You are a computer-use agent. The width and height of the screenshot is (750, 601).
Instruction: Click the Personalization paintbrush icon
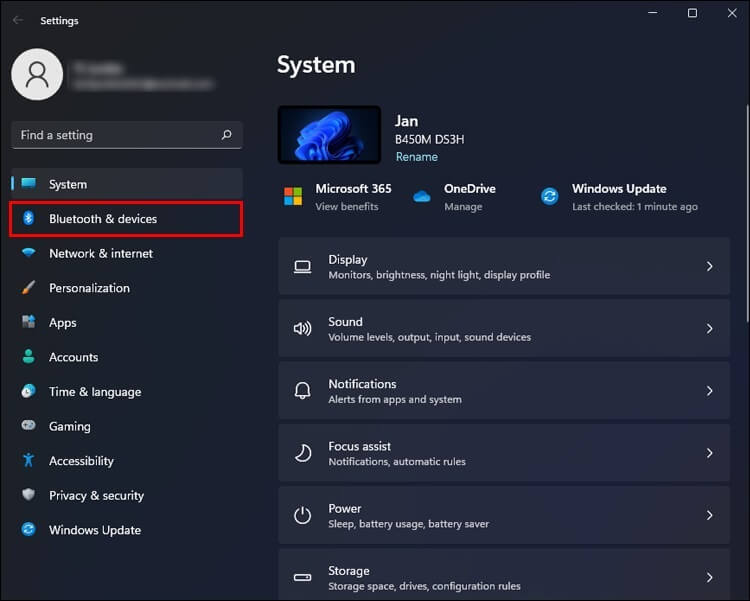[29, 288]
